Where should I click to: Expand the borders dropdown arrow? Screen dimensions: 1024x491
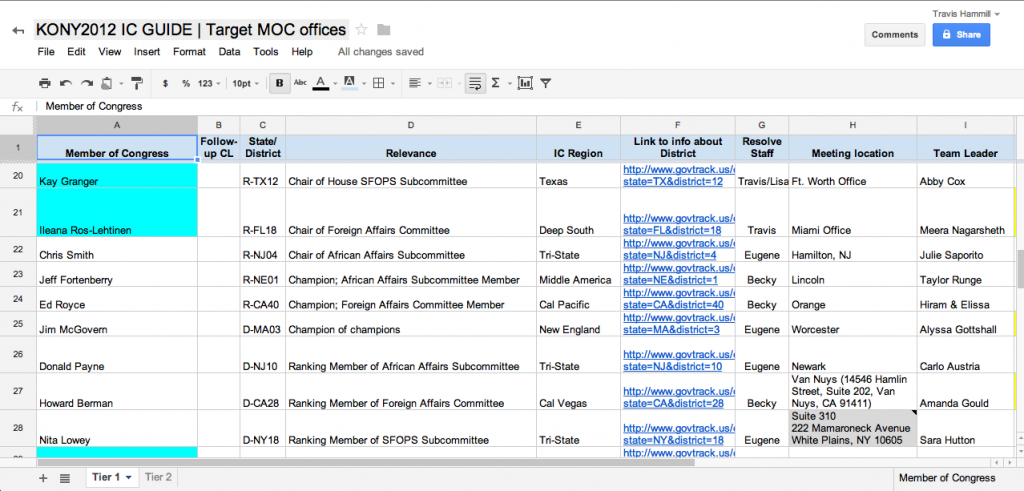392,84
